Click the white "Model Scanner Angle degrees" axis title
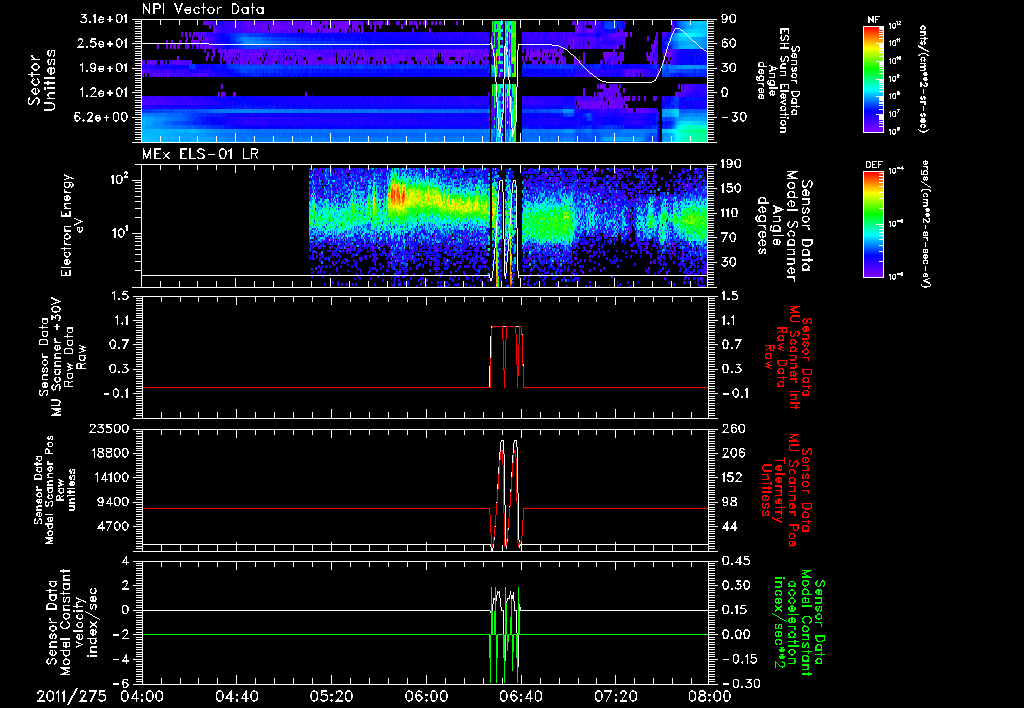Viewport: 1024px width, 708px height. click(x=784, y=226)
